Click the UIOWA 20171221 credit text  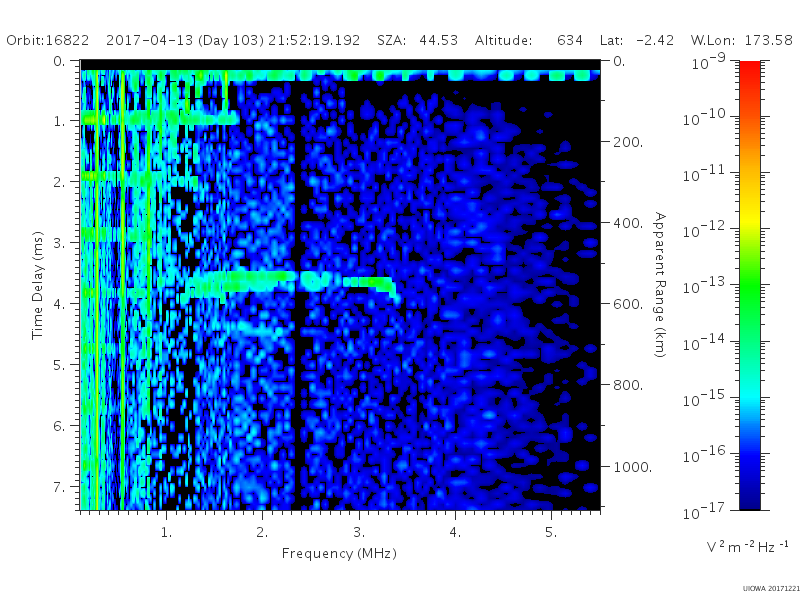[771, 589]
